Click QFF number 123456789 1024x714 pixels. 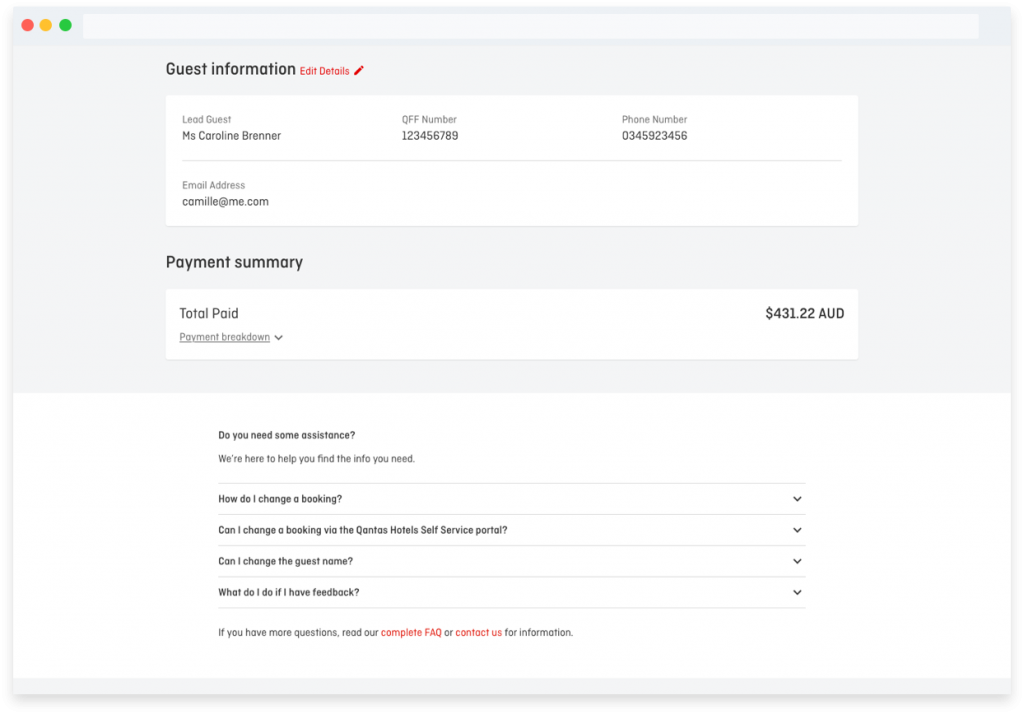430,136
